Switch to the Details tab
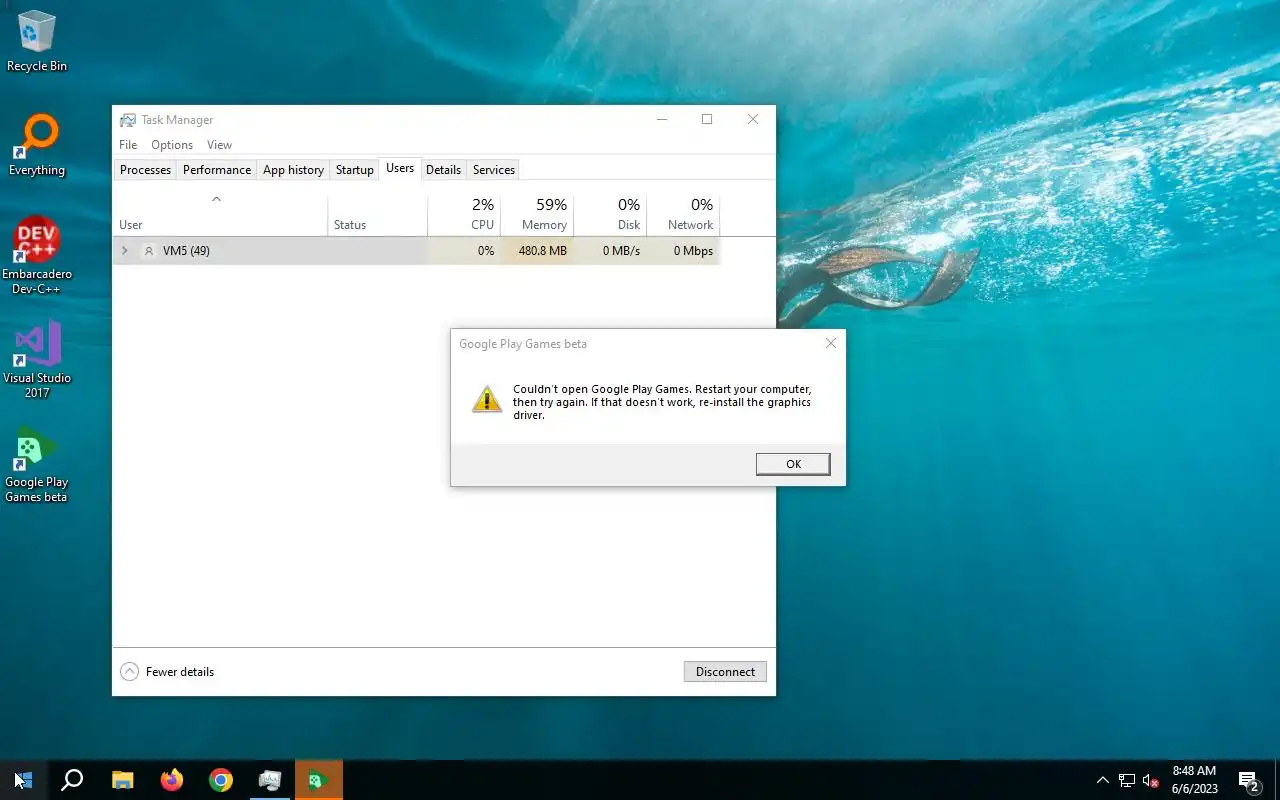Screen dimensions: 1280x800 443,170
